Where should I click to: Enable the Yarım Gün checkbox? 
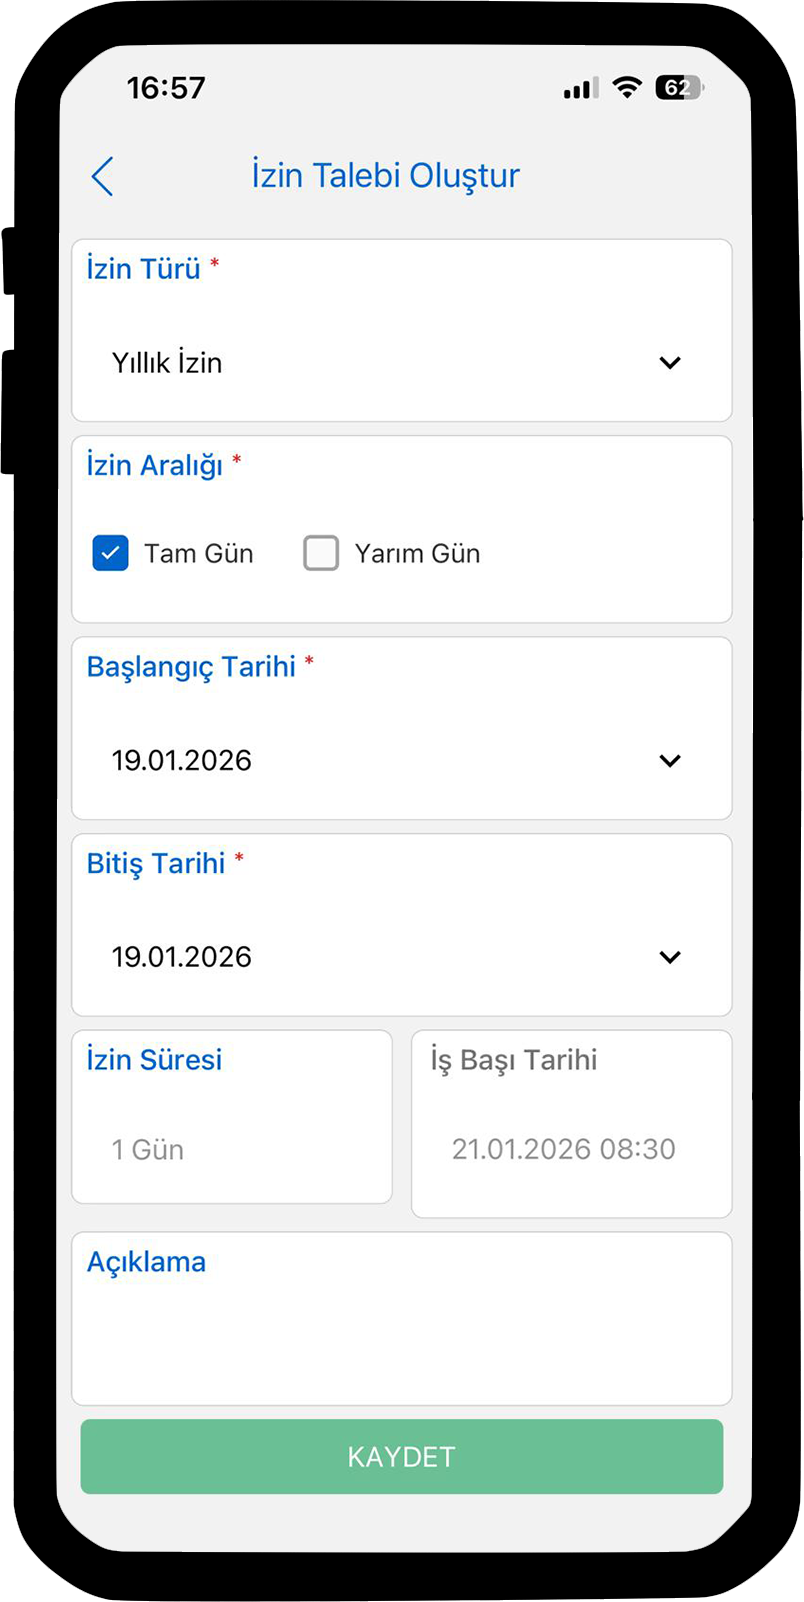pos(321,553)
